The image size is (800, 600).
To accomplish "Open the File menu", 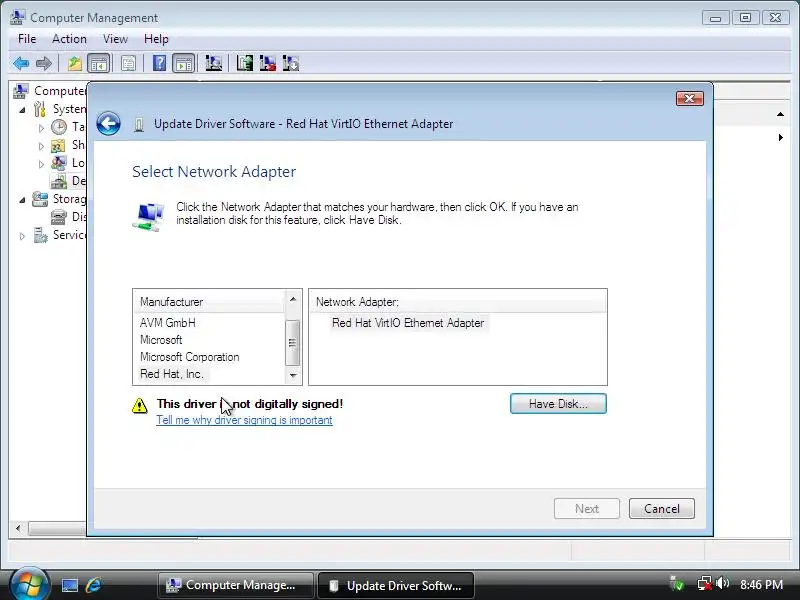I will coord(27,39).
